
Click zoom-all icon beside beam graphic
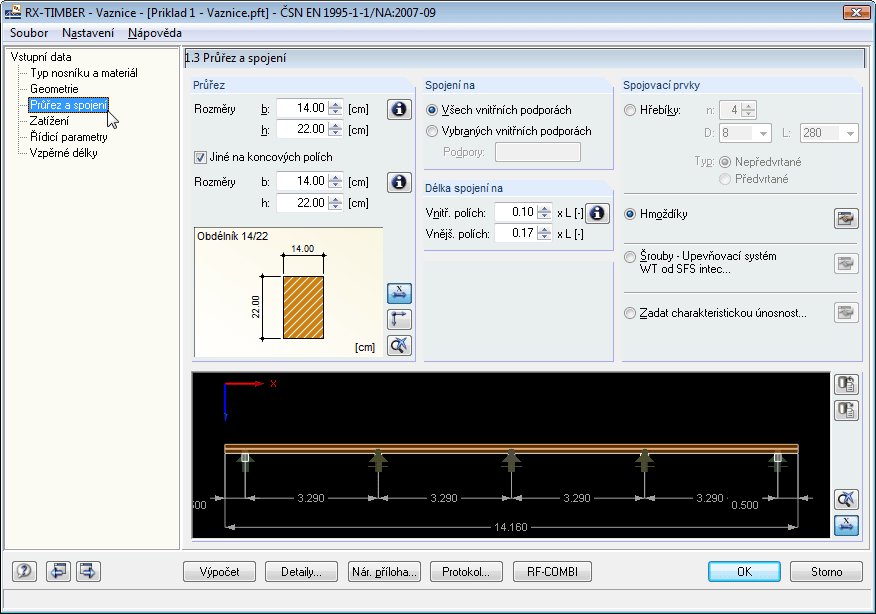846,499
